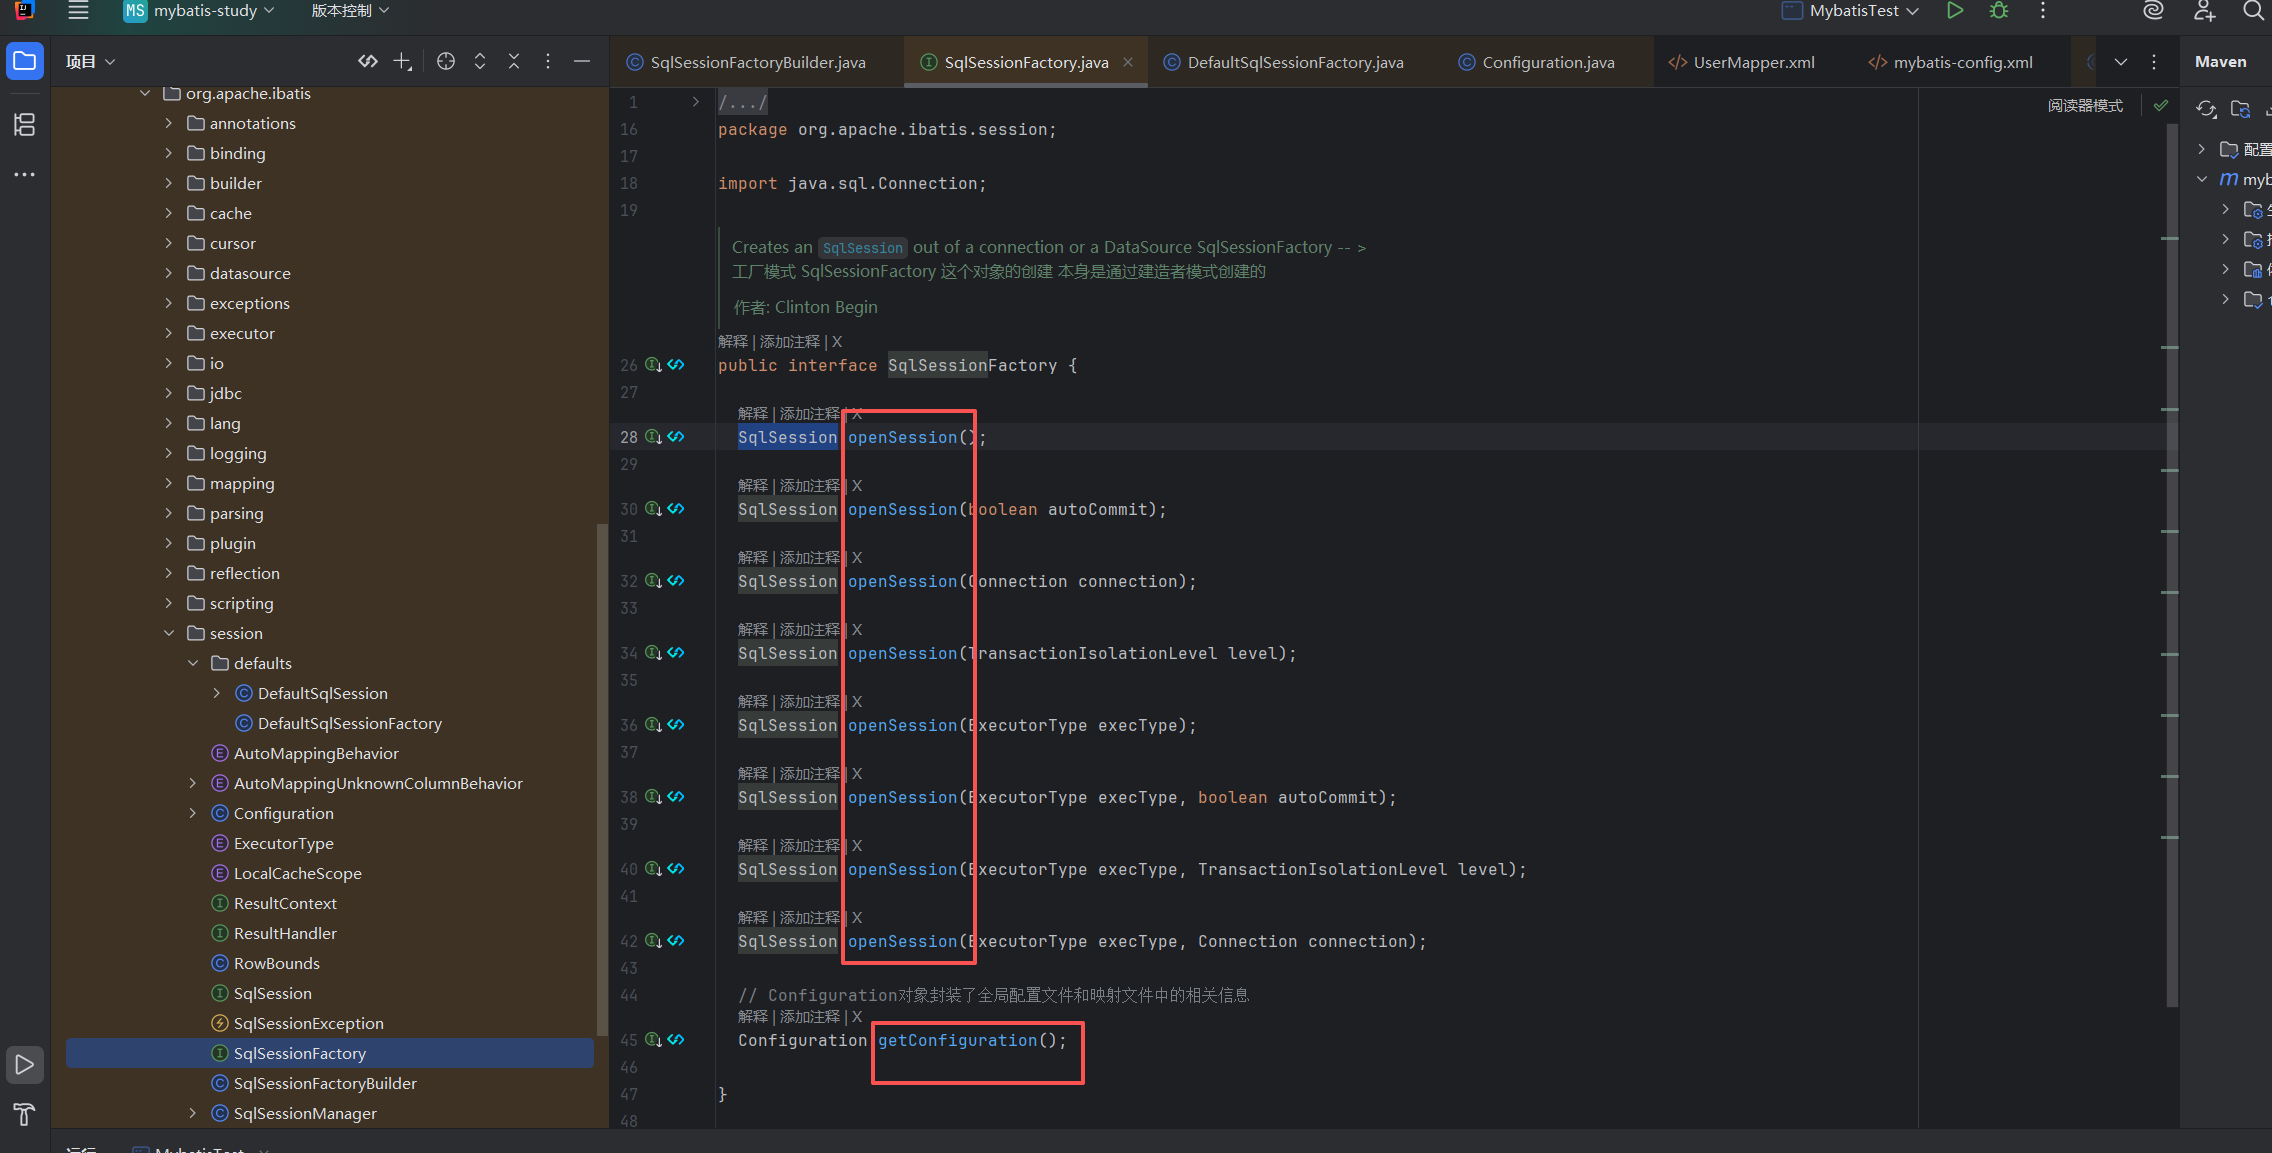
Task: Expand all project tree nodes
Action: pyautogui.click(x=480, y=62)
